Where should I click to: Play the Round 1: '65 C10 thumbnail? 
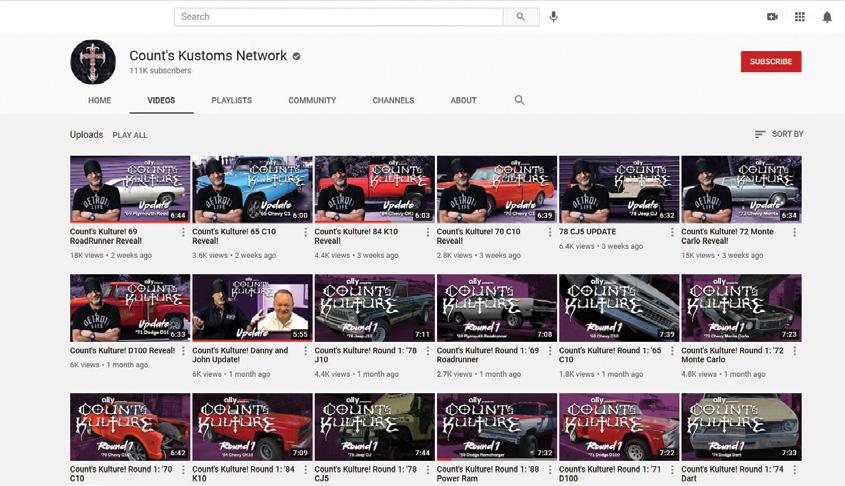(619, 308)
